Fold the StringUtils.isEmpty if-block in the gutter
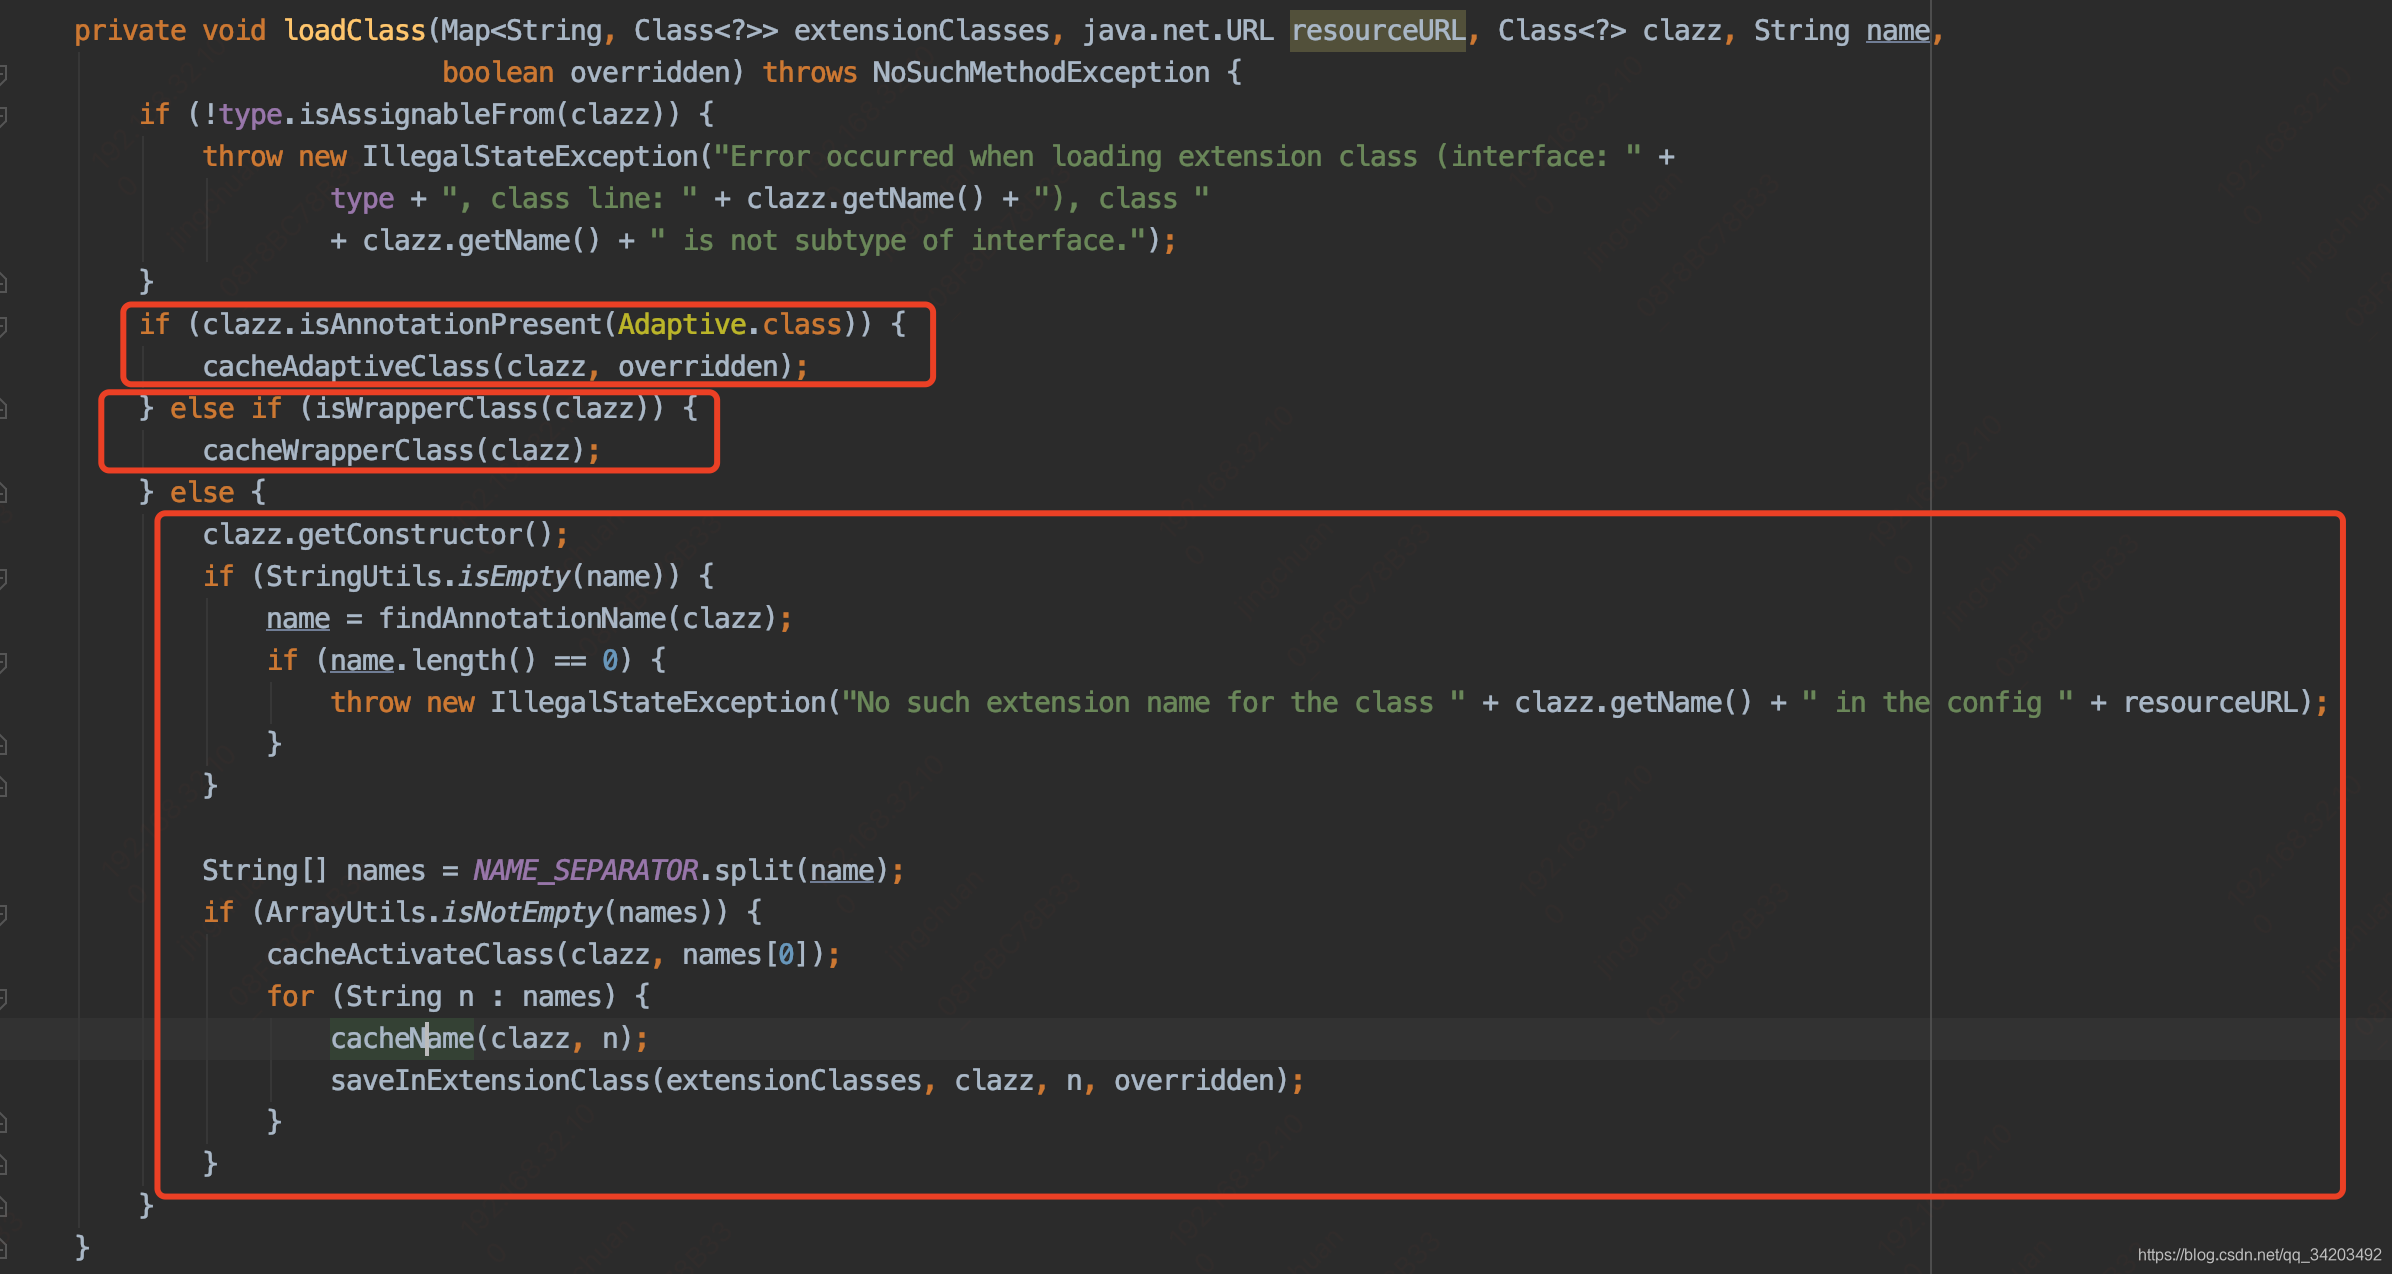 tap(3, 578)
